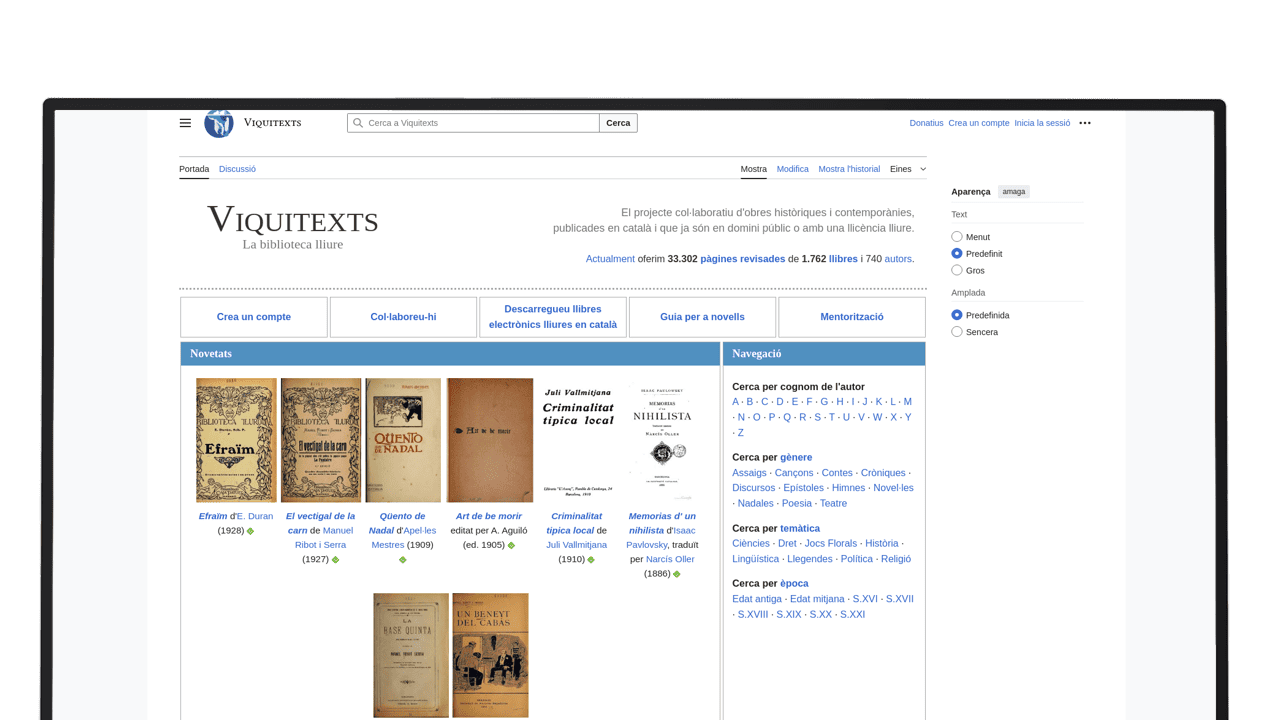
Task: Click Crea un compte in the header
Action: 979,123
